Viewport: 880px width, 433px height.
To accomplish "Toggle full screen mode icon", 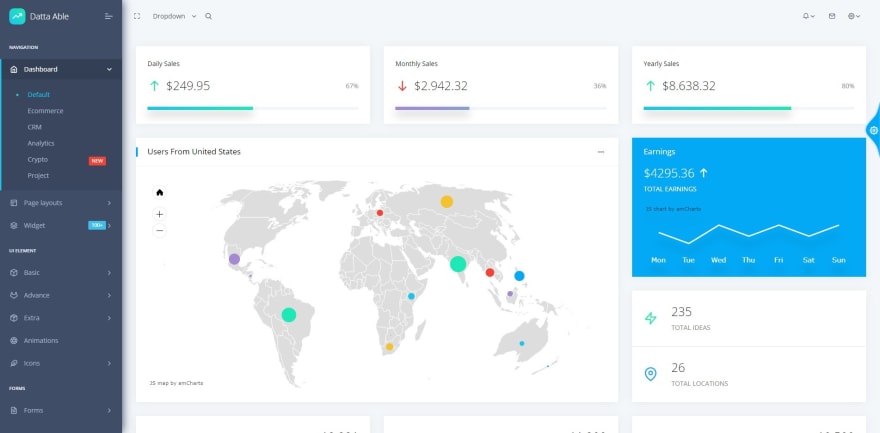I will (x=137, y=16).
